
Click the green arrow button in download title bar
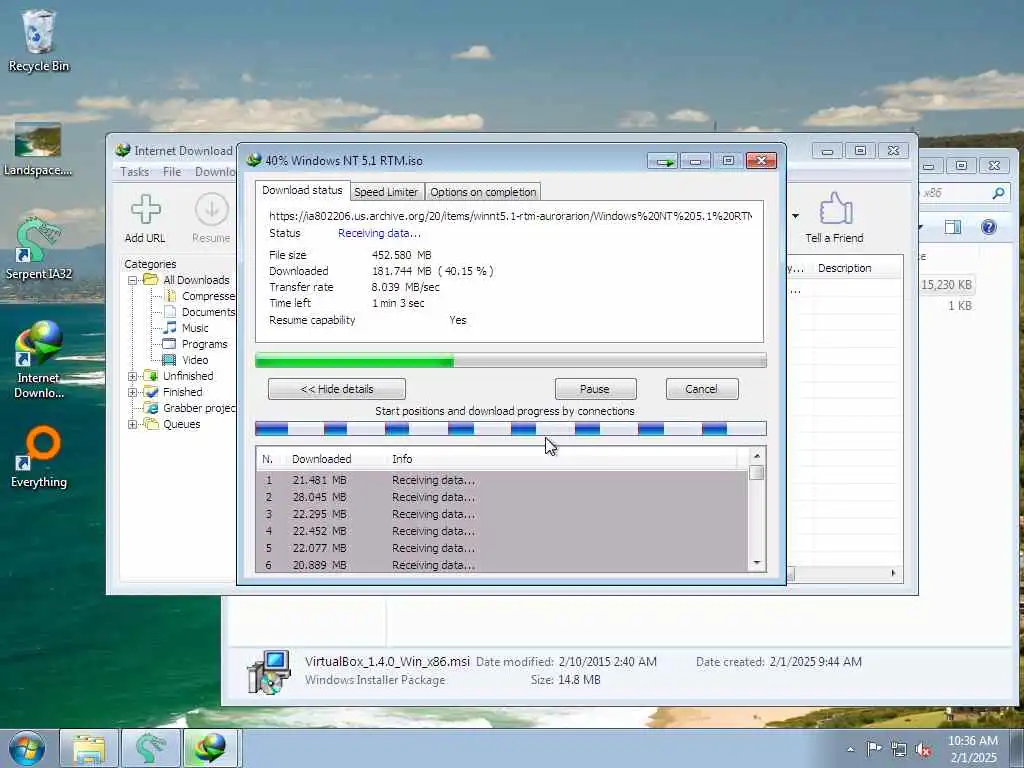coord(664,161)
